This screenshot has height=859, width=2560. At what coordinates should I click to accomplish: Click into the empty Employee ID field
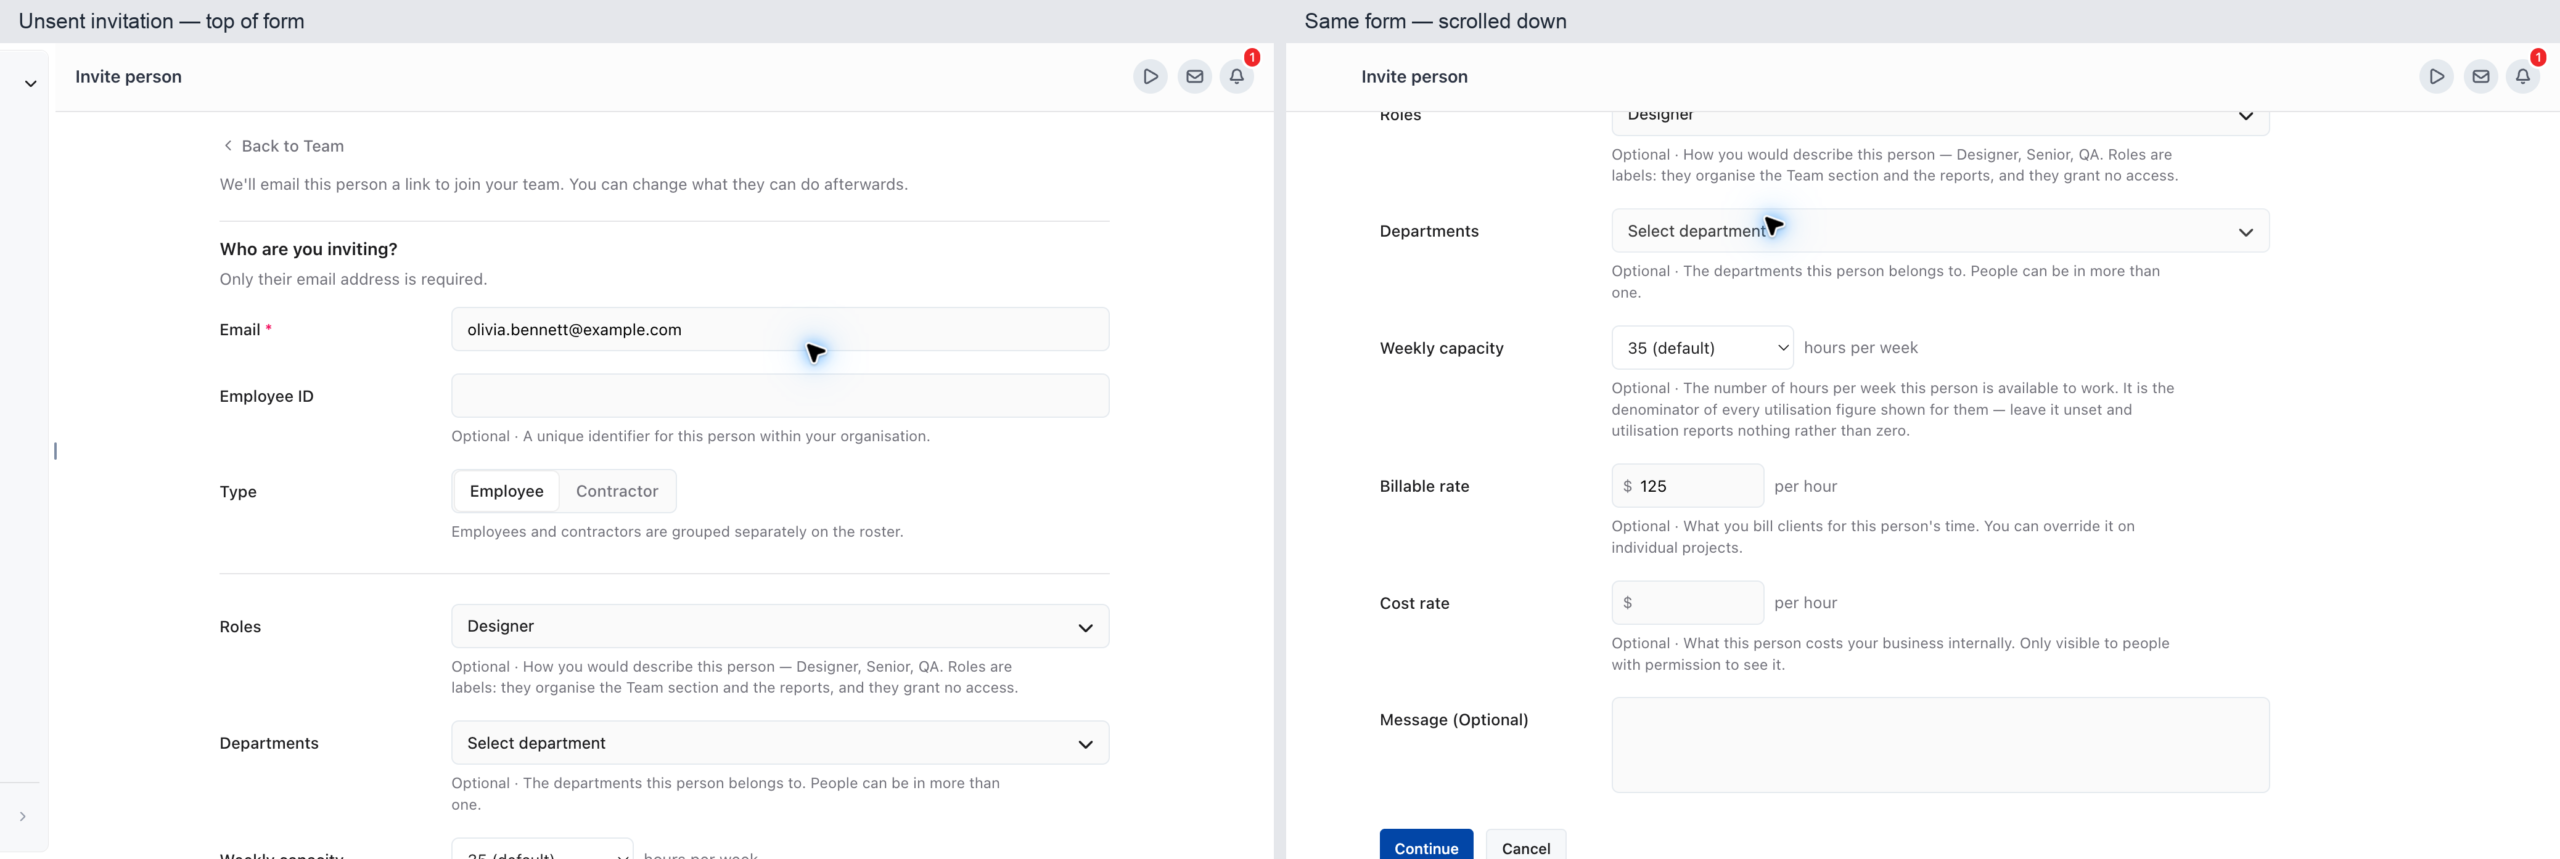tap(780, 396)
